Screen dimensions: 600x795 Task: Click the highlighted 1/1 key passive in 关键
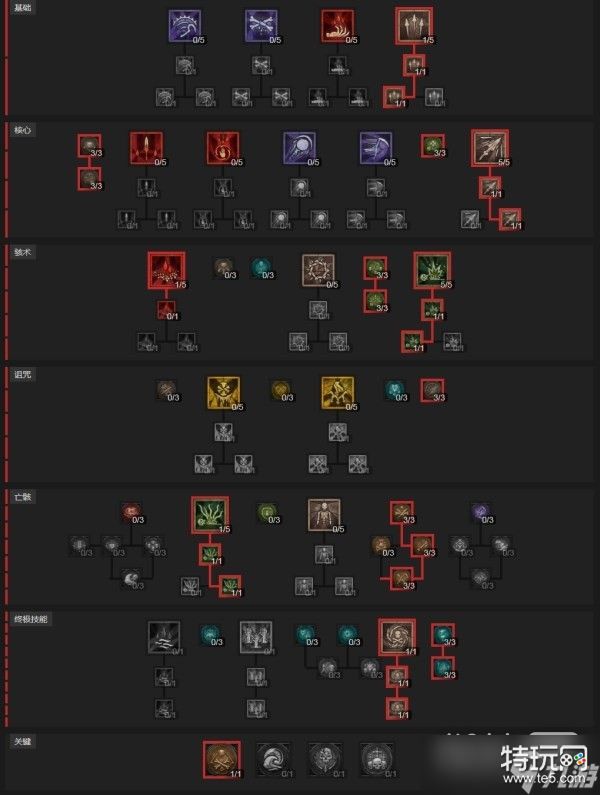tap(222, 759)
